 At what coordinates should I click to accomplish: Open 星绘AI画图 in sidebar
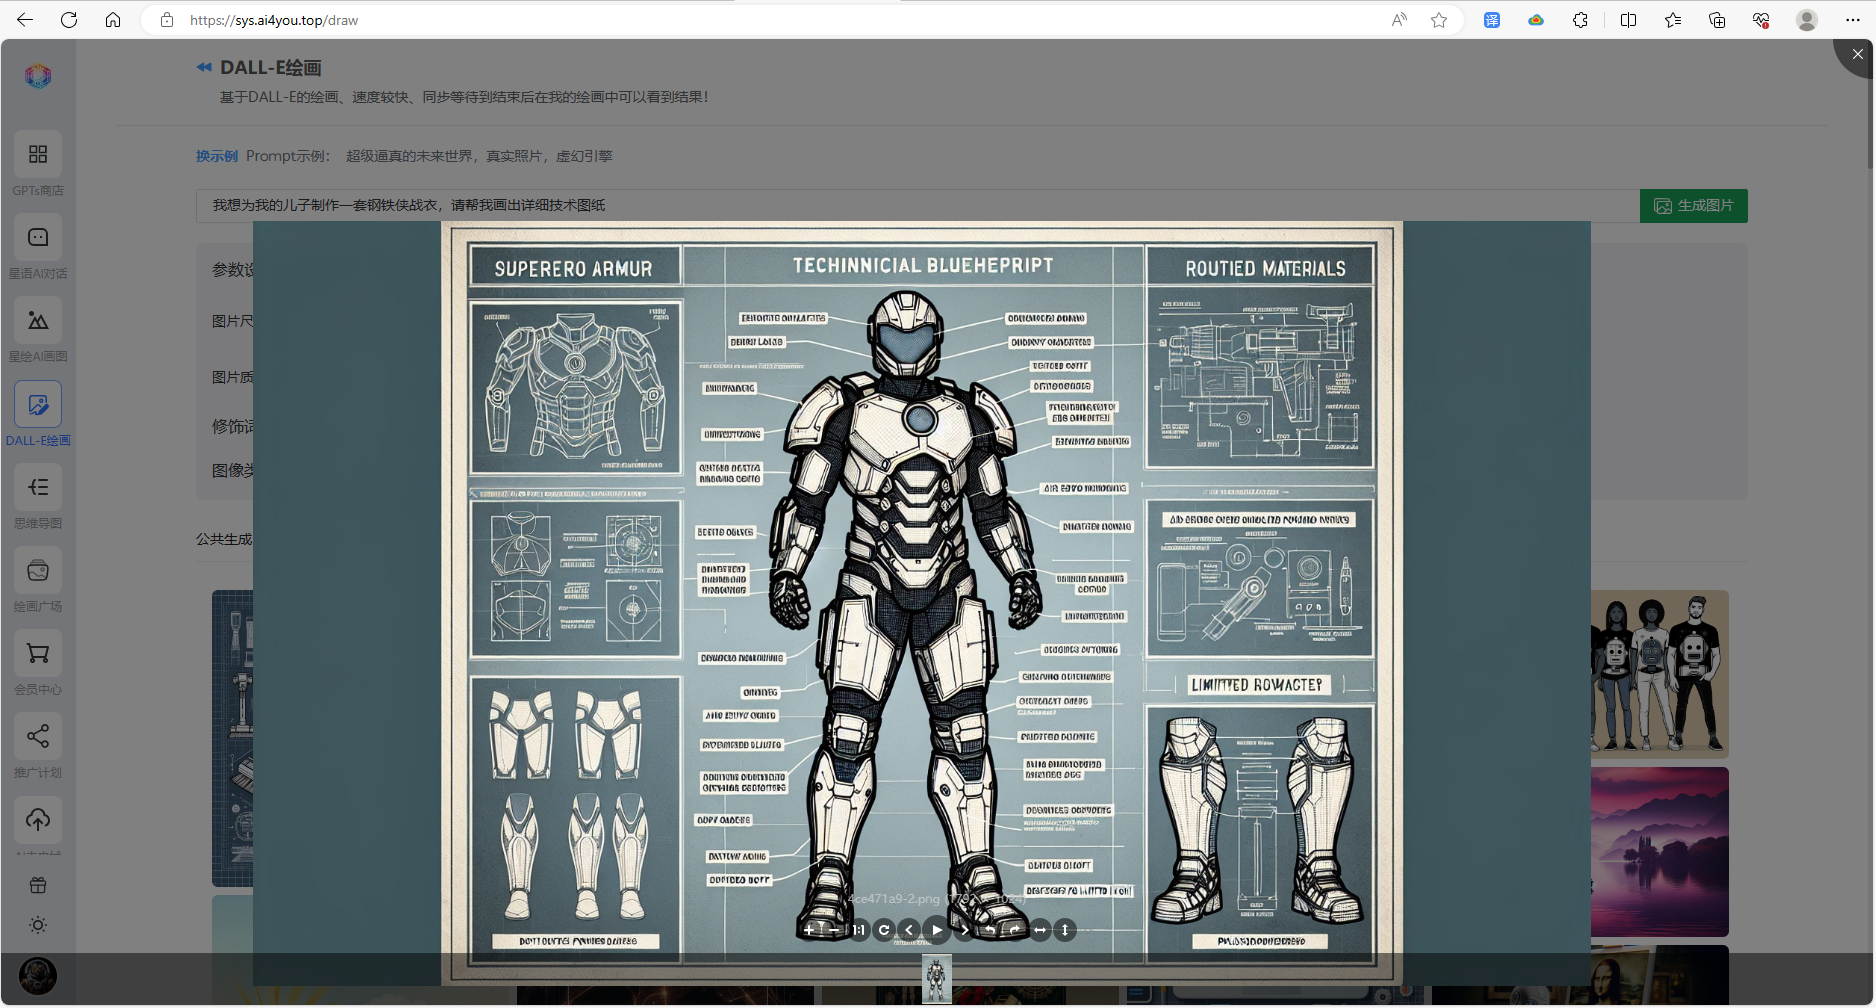point(38,331)
